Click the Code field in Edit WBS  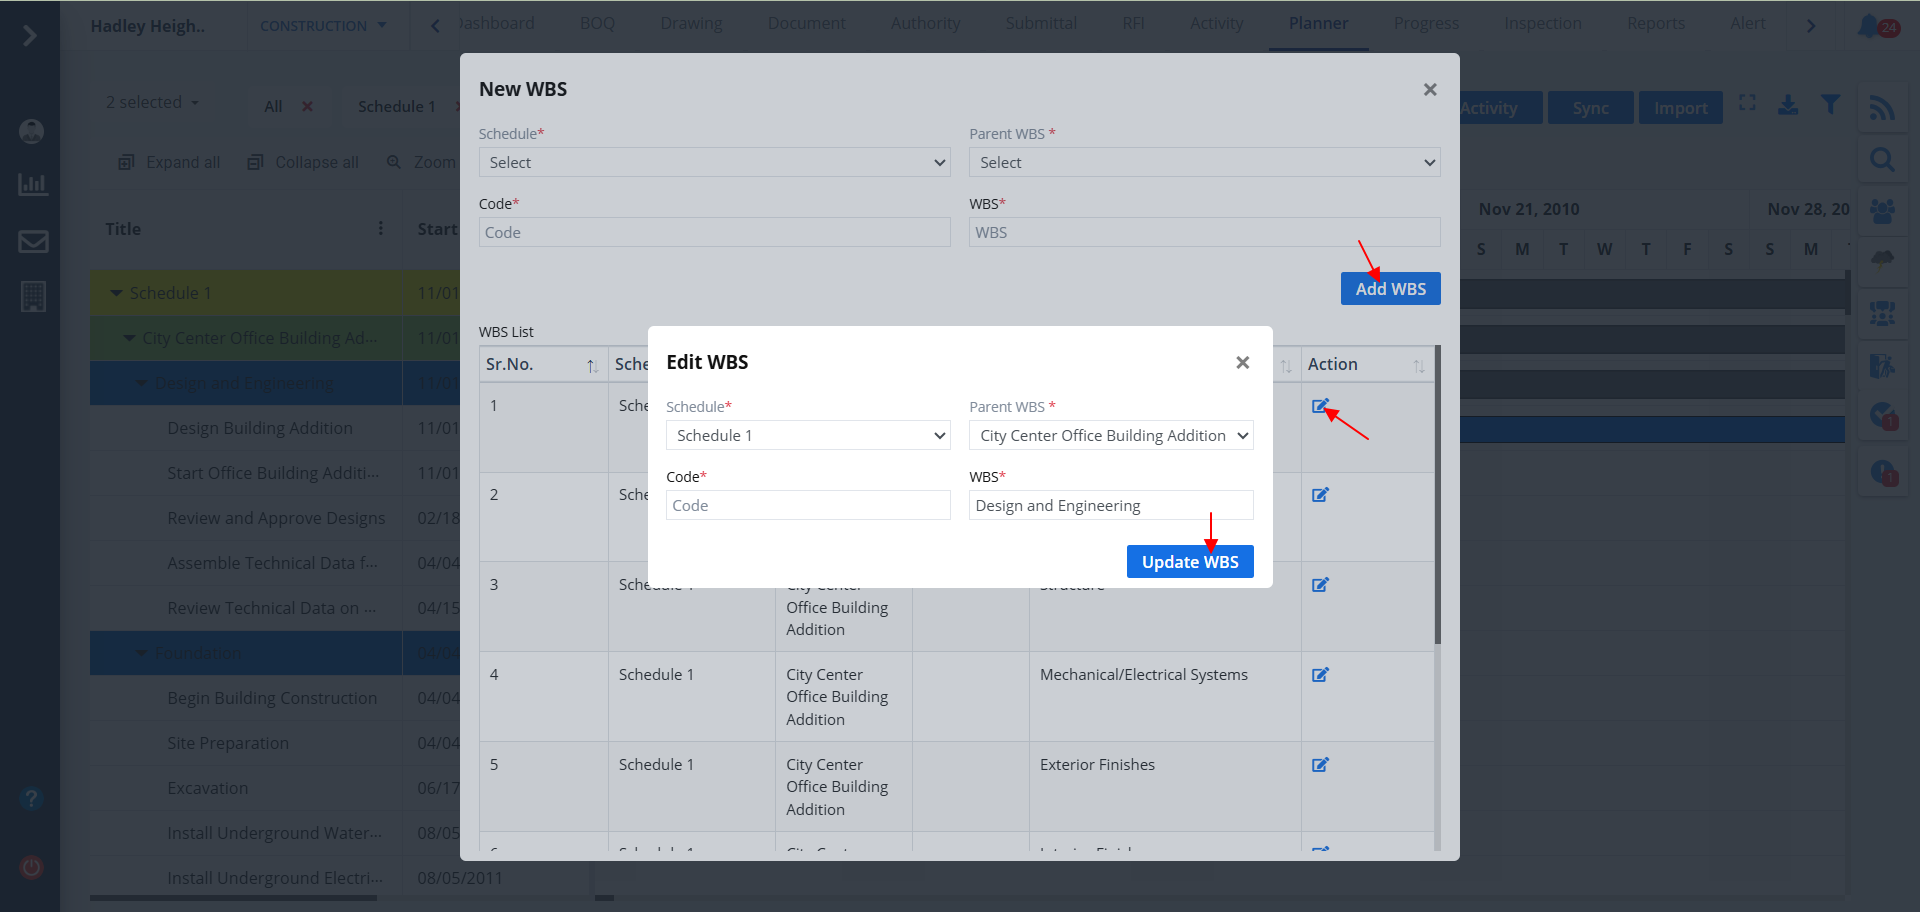[808, 506]
